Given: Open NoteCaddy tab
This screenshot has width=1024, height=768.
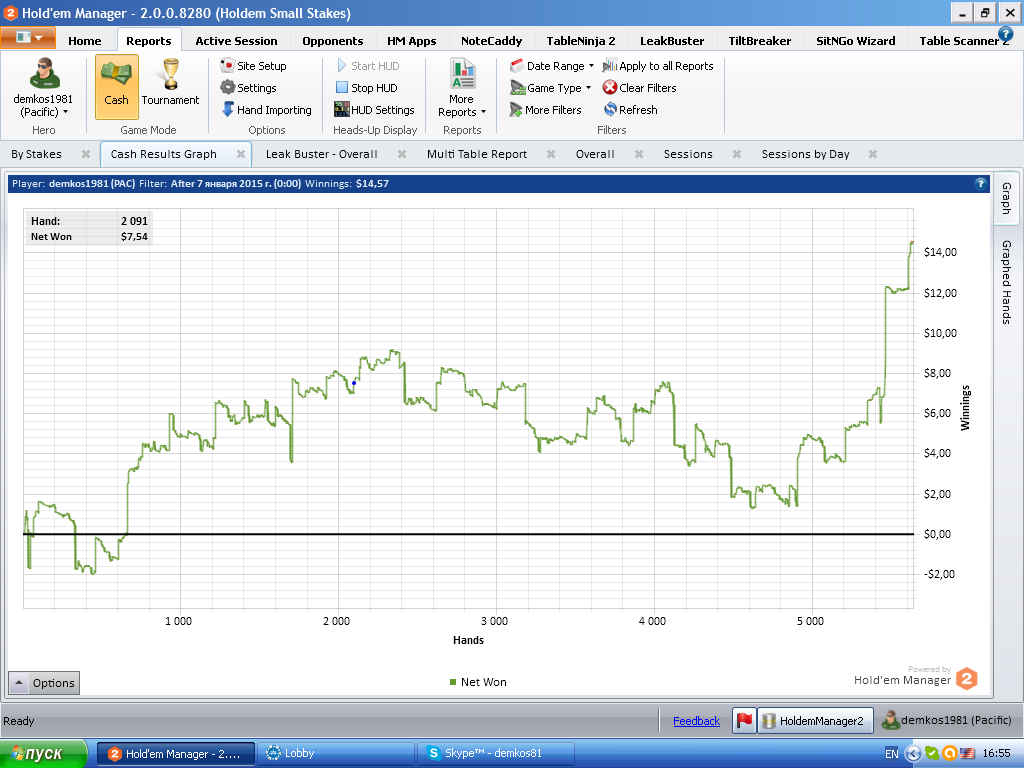Looking at the screenshot, I should (491, 40).
